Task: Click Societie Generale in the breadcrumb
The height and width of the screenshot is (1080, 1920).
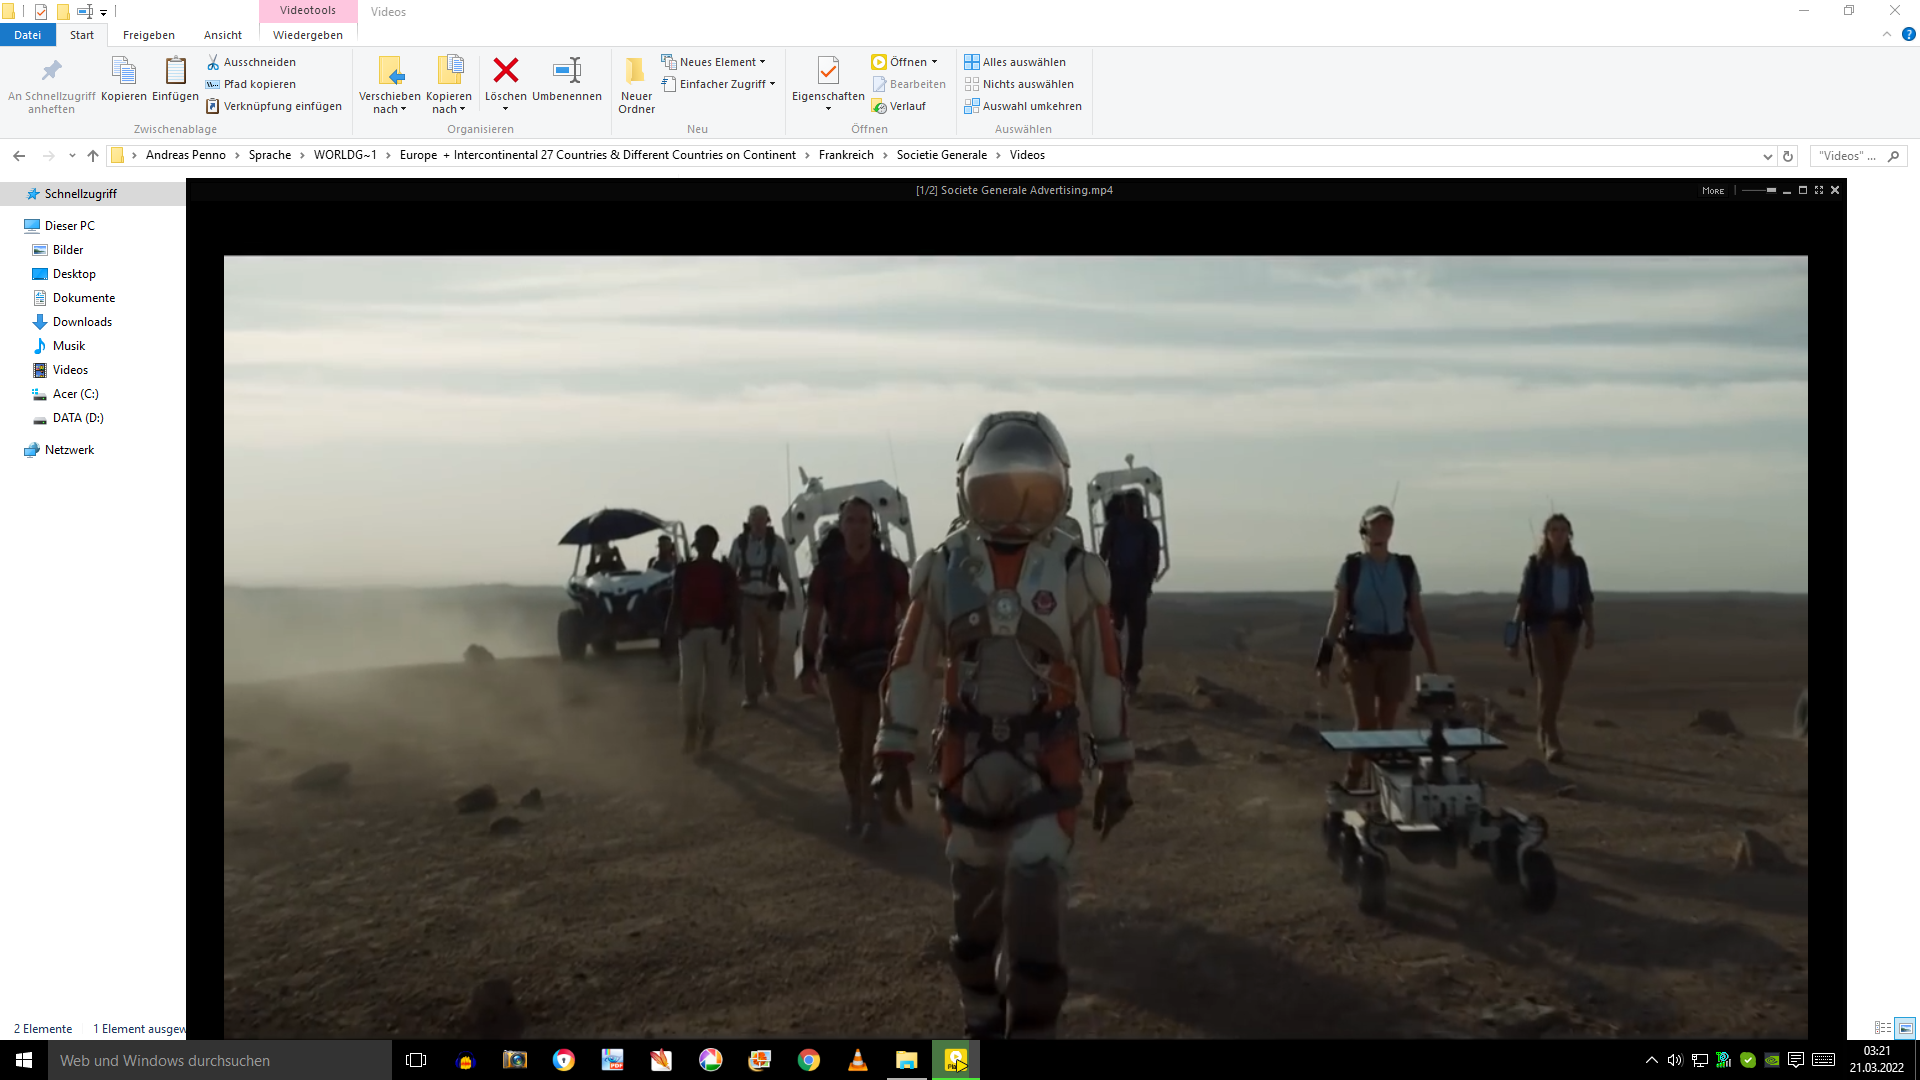Action: (x=942, y=155)
